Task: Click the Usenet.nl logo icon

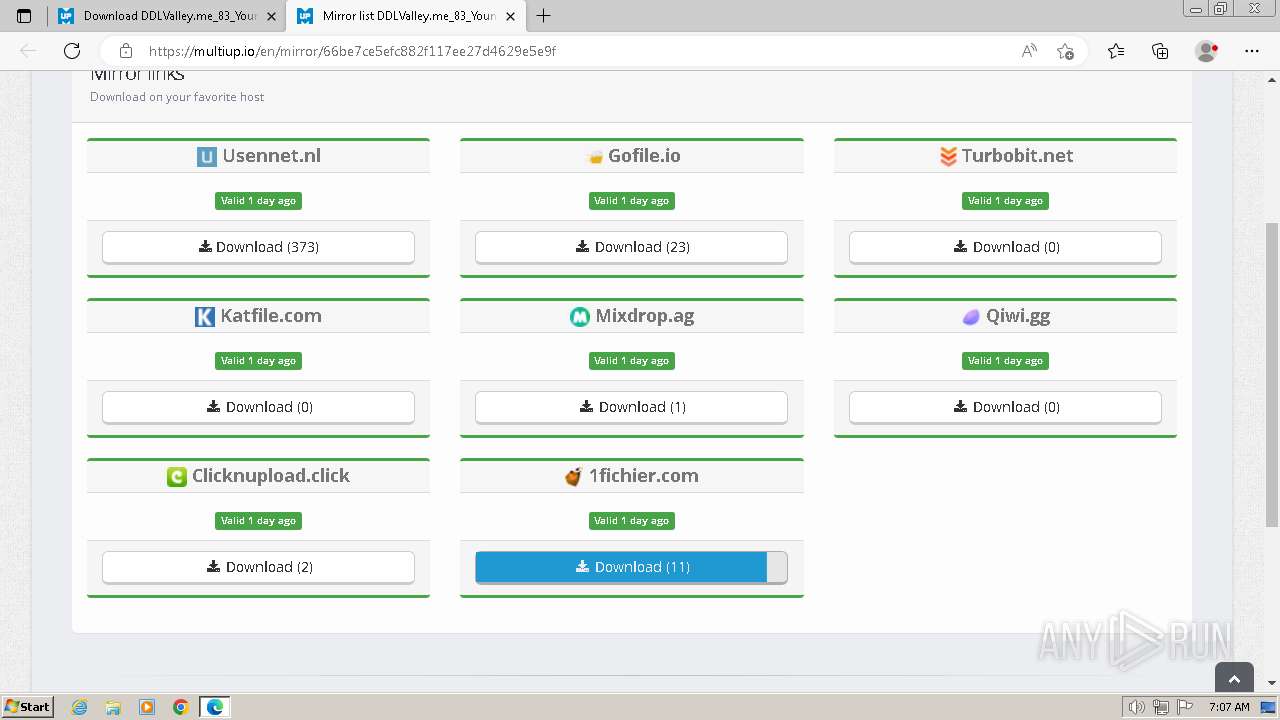Action: pyautogui.click(x=207, y=156)
